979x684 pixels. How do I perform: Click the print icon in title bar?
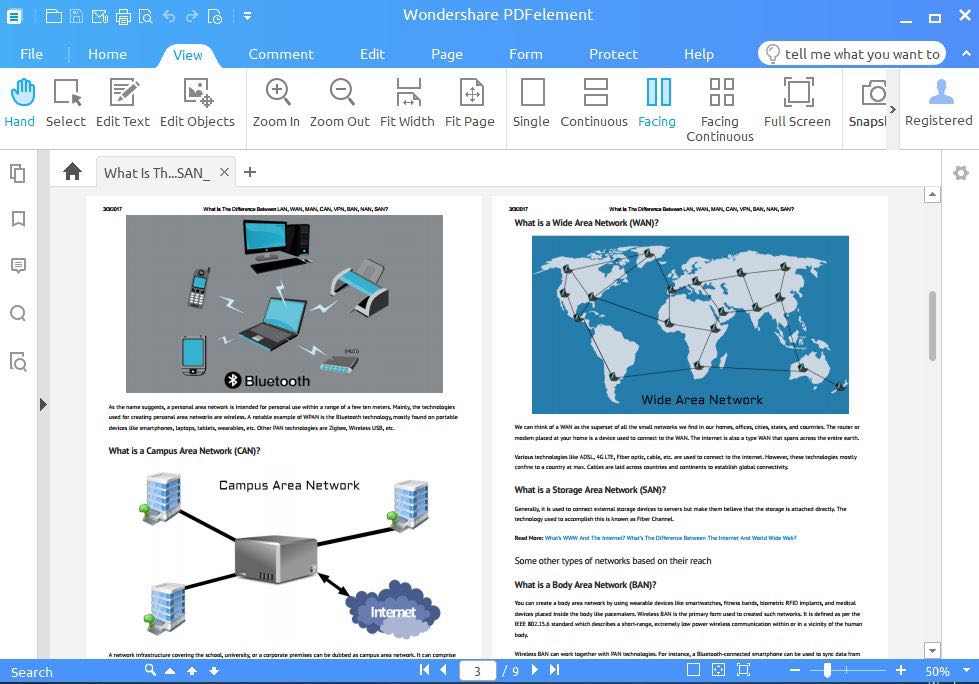tap(123, 16)
